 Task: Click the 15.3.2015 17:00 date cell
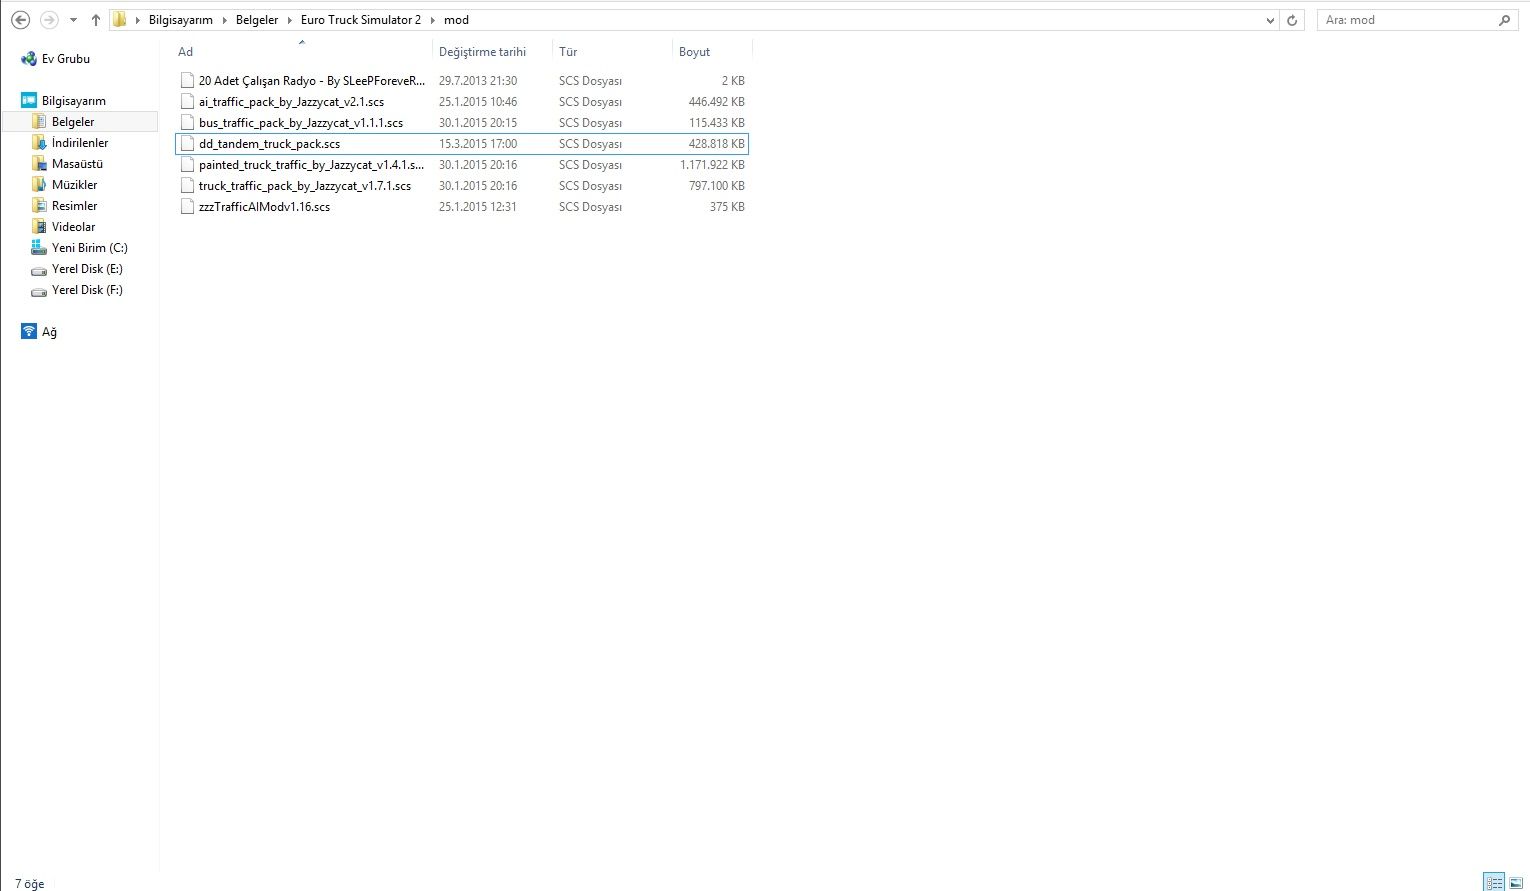478,144
